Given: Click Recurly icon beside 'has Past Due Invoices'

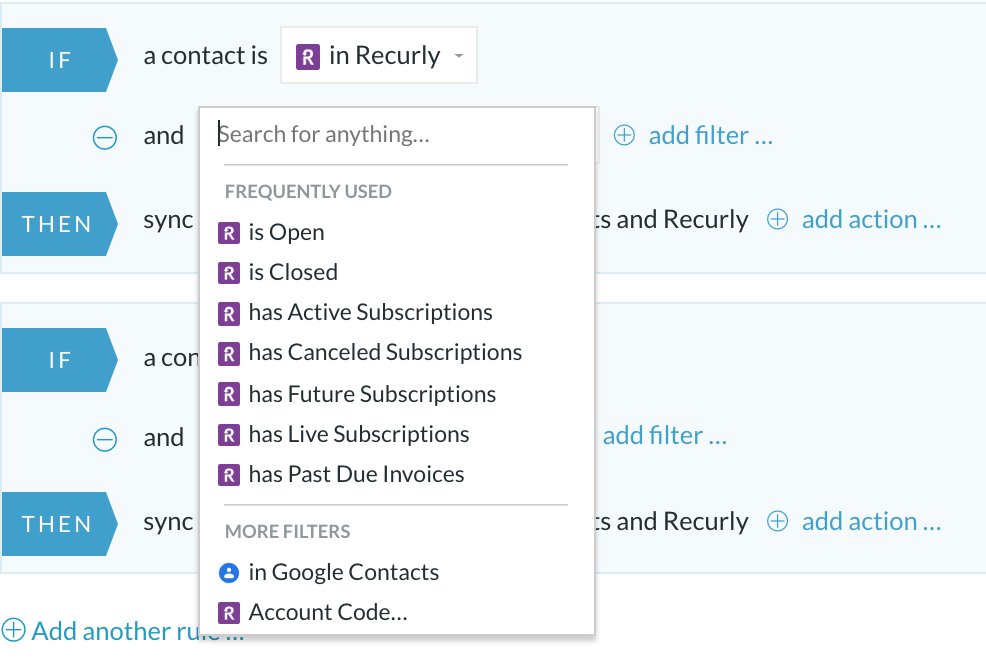Looking at the screenshot, I should [x=229, y=475].
